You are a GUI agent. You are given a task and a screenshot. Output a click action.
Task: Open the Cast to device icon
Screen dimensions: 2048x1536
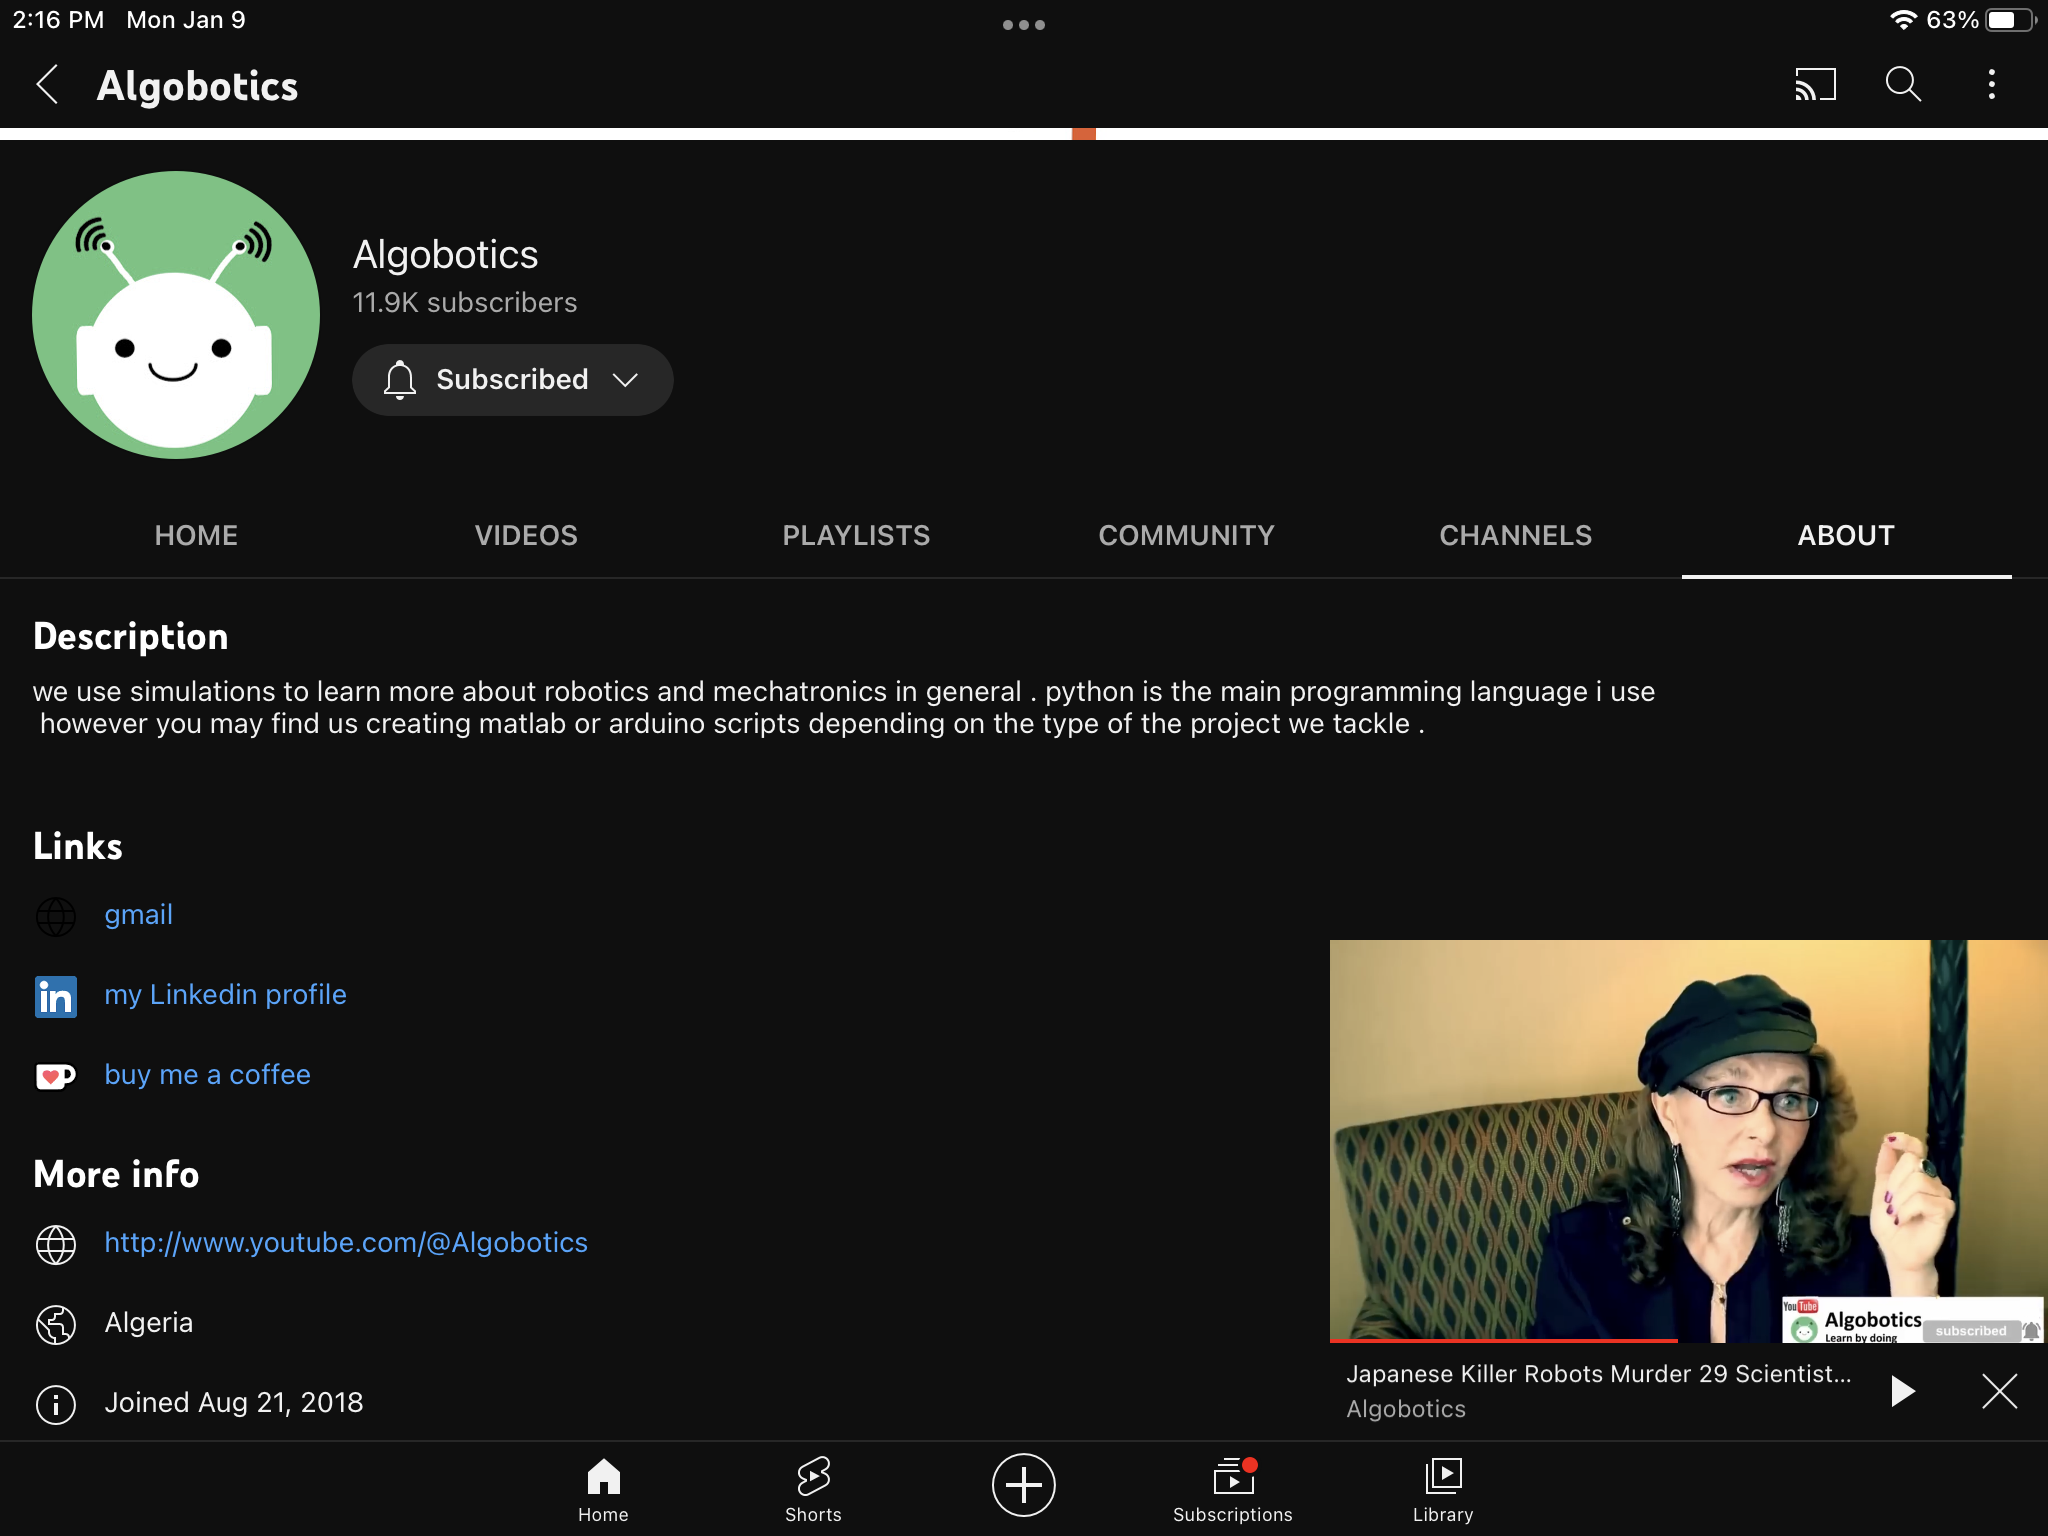pyautogui.click(x=1815, y=85)
